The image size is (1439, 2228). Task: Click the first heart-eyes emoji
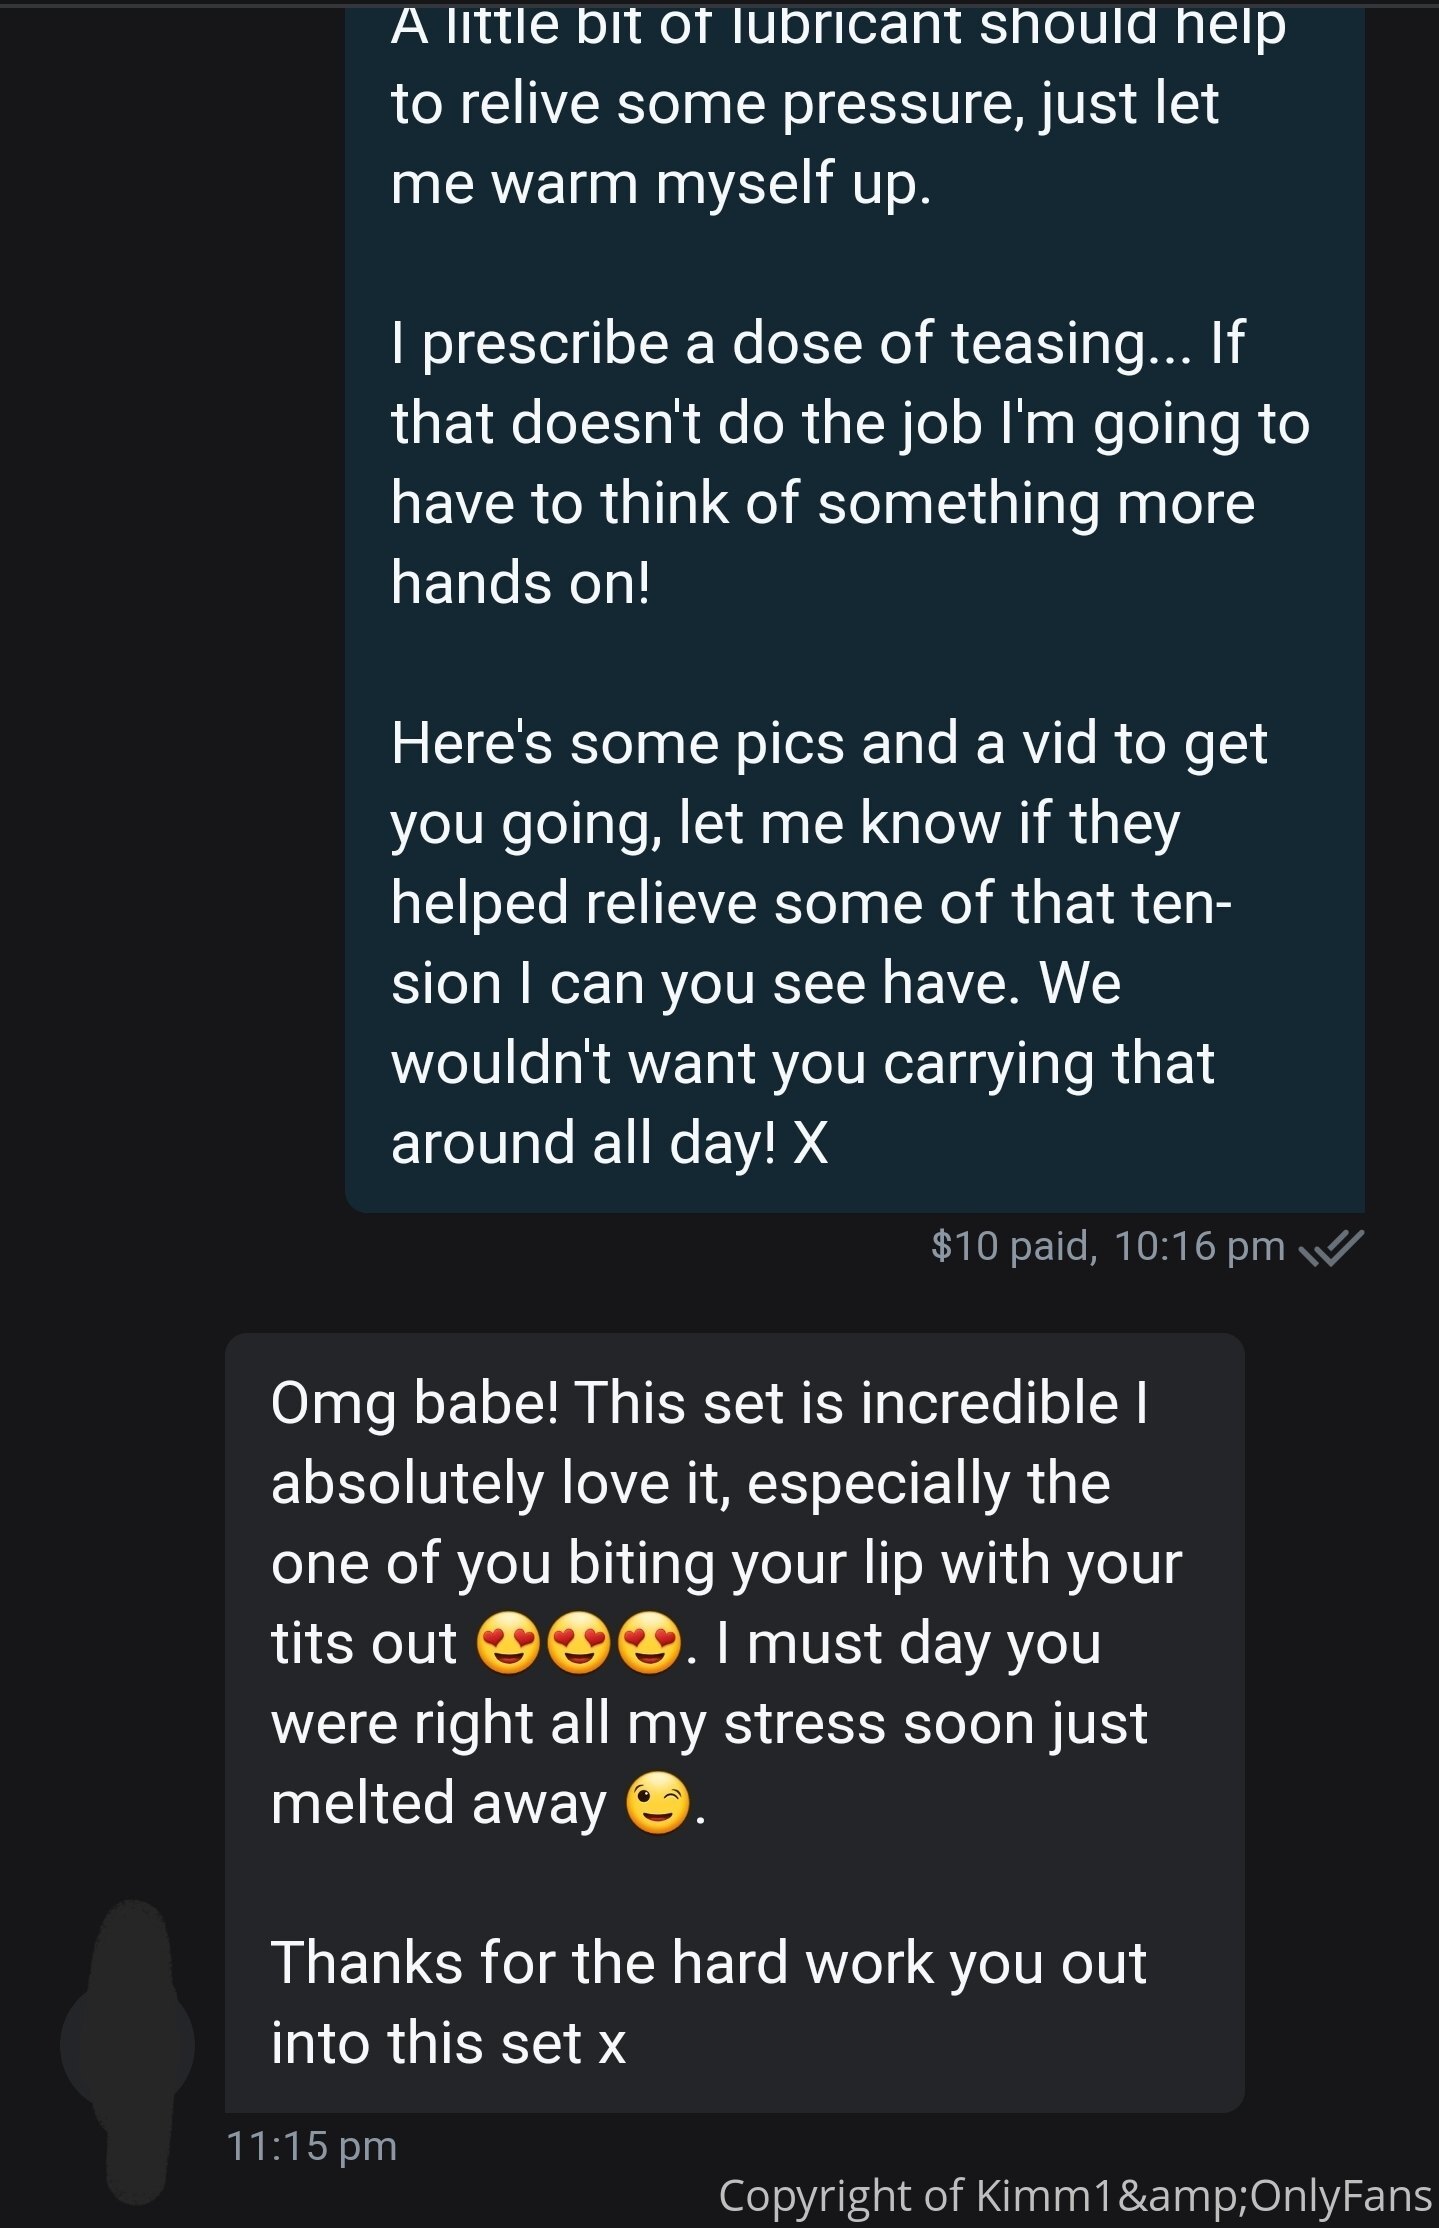coord(508,1644)
